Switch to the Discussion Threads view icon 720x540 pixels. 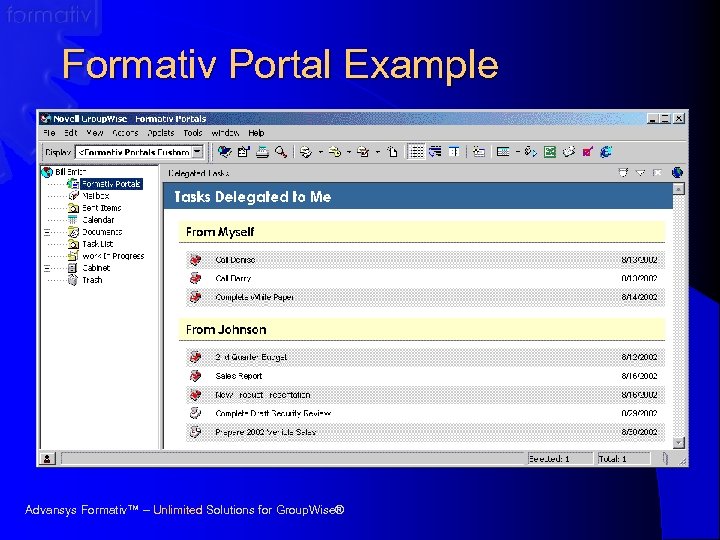435,152
